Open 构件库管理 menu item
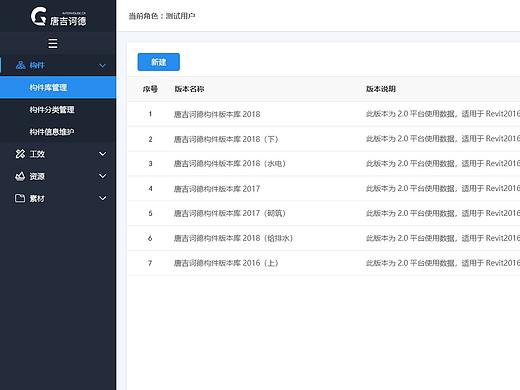This screenshot has height=390, width=520. click(58, 87)
